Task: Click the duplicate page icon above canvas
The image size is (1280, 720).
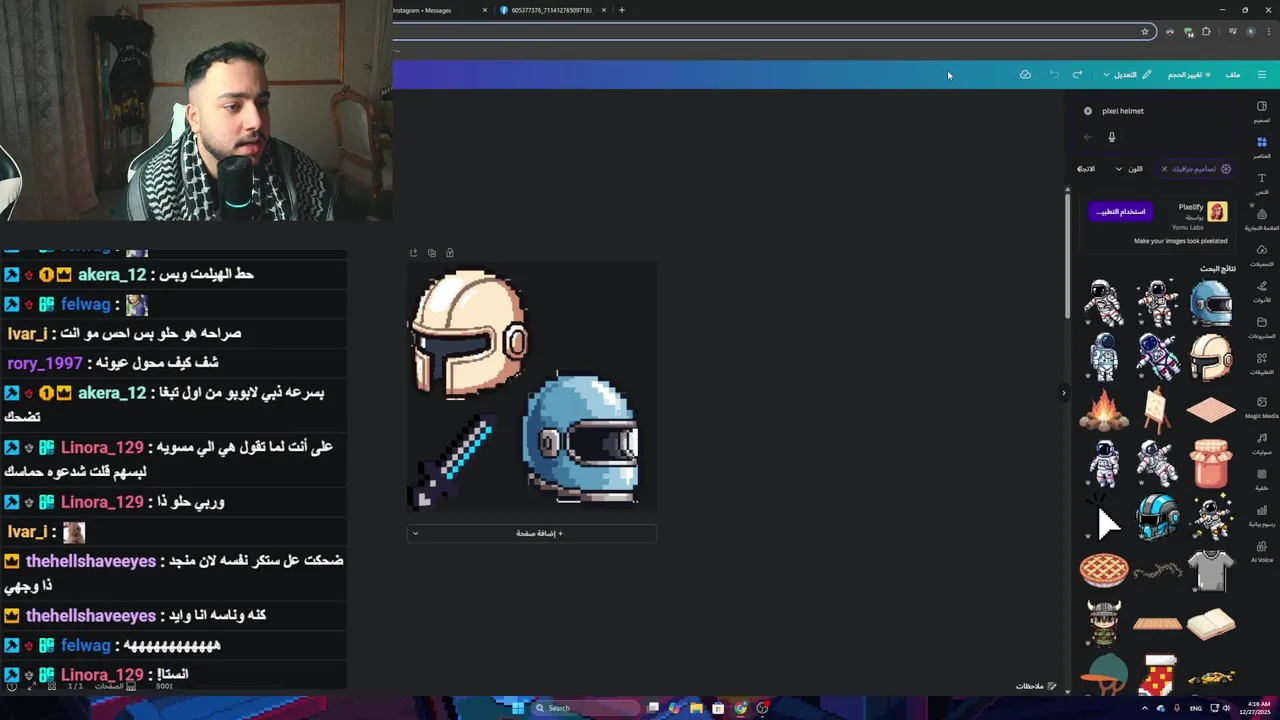Action: (x=432, y=253)
